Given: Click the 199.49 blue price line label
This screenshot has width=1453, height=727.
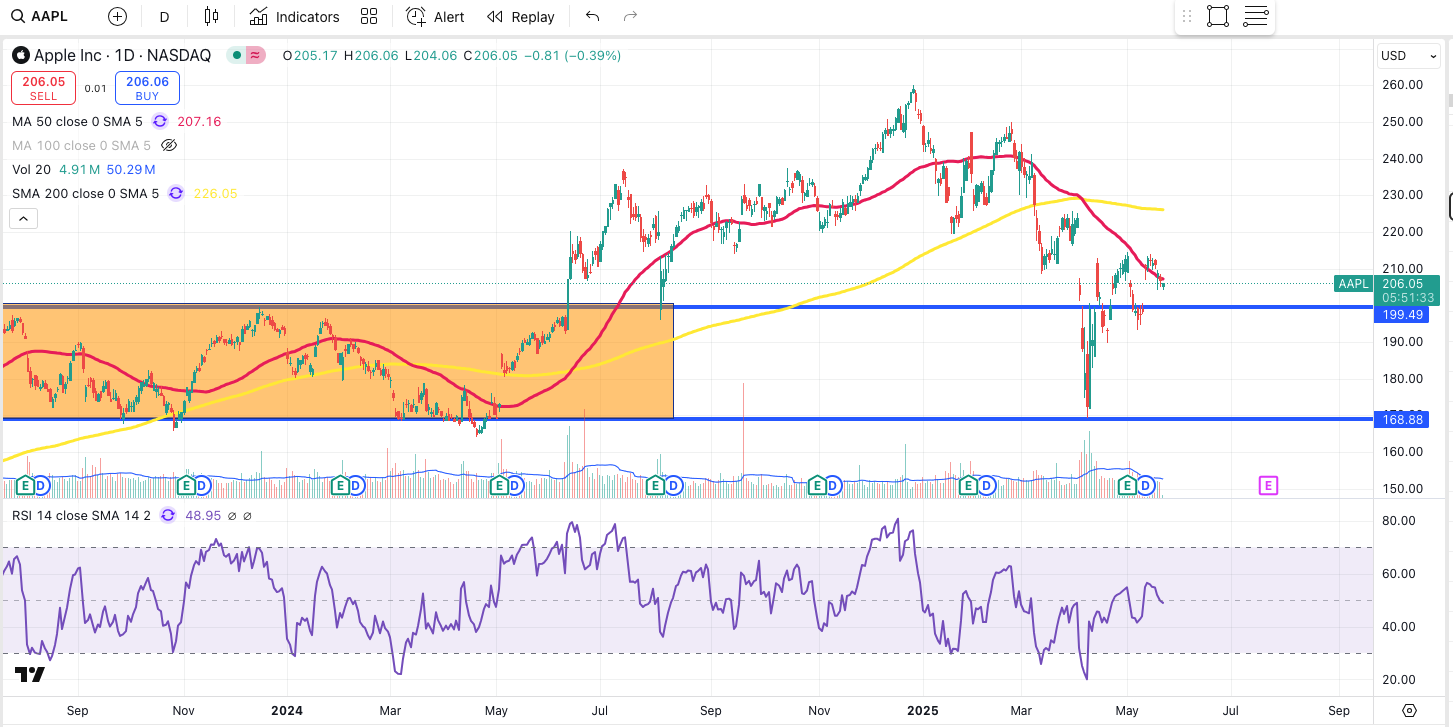Looking at the screenshot, I should pos(1401,315).
